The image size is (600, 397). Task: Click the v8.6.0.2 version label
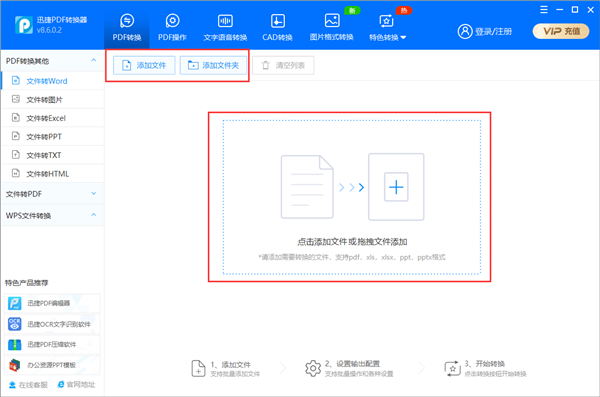click(x=49, y=30)
